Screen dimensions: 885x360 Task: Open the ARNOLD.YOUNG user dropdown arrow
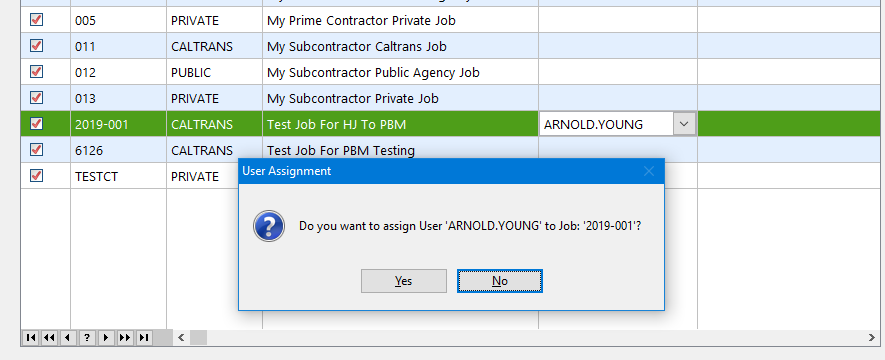[x=684, y=124]
